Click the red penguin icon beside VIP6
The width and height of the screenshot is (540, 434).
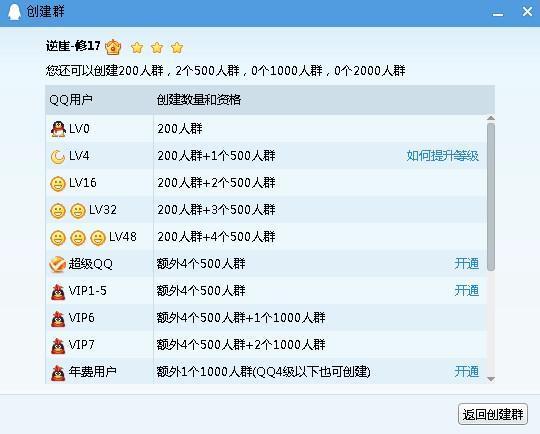tap(58, 319)
